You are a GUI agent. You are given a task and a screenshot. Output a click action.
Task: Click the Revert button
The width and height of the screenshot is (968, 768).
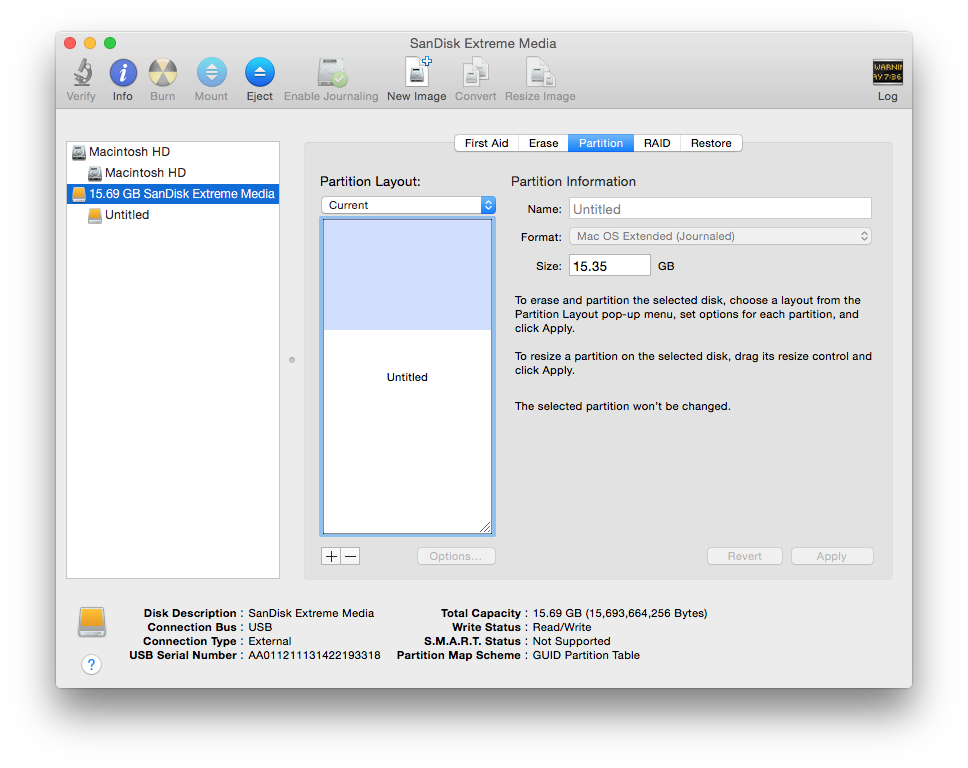pyautogui.click(x=745, y=556)
